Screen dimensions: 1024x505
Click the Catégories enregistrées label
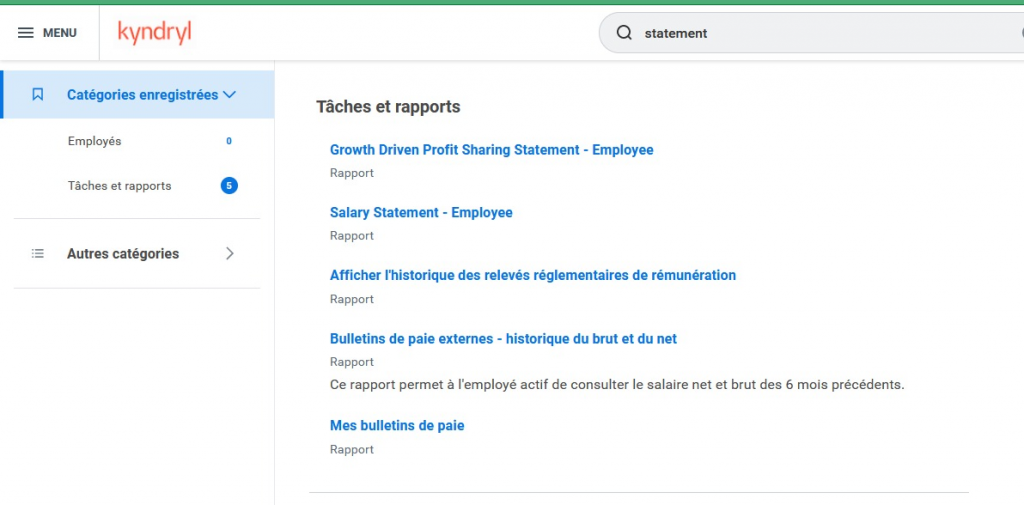click(142, 95)
